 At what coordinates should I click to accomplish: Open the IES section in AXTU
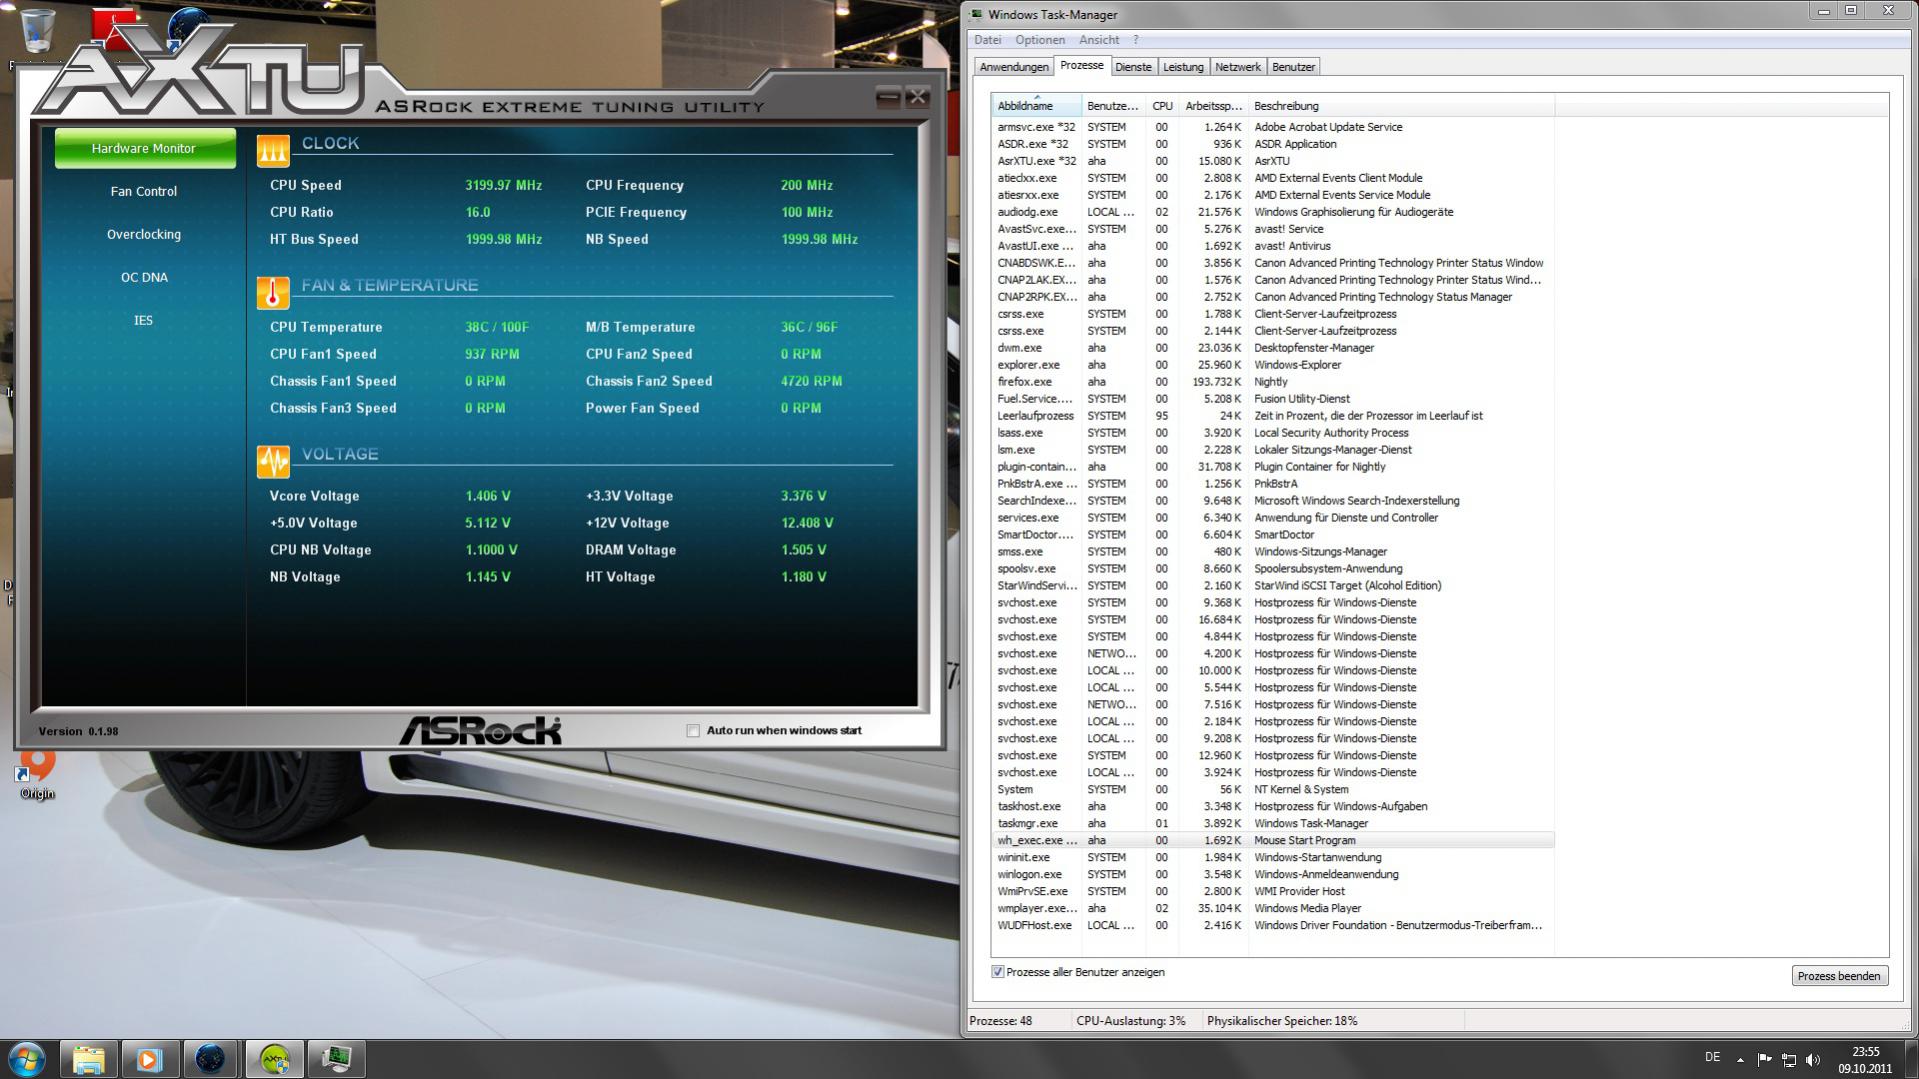coord(144,320)
